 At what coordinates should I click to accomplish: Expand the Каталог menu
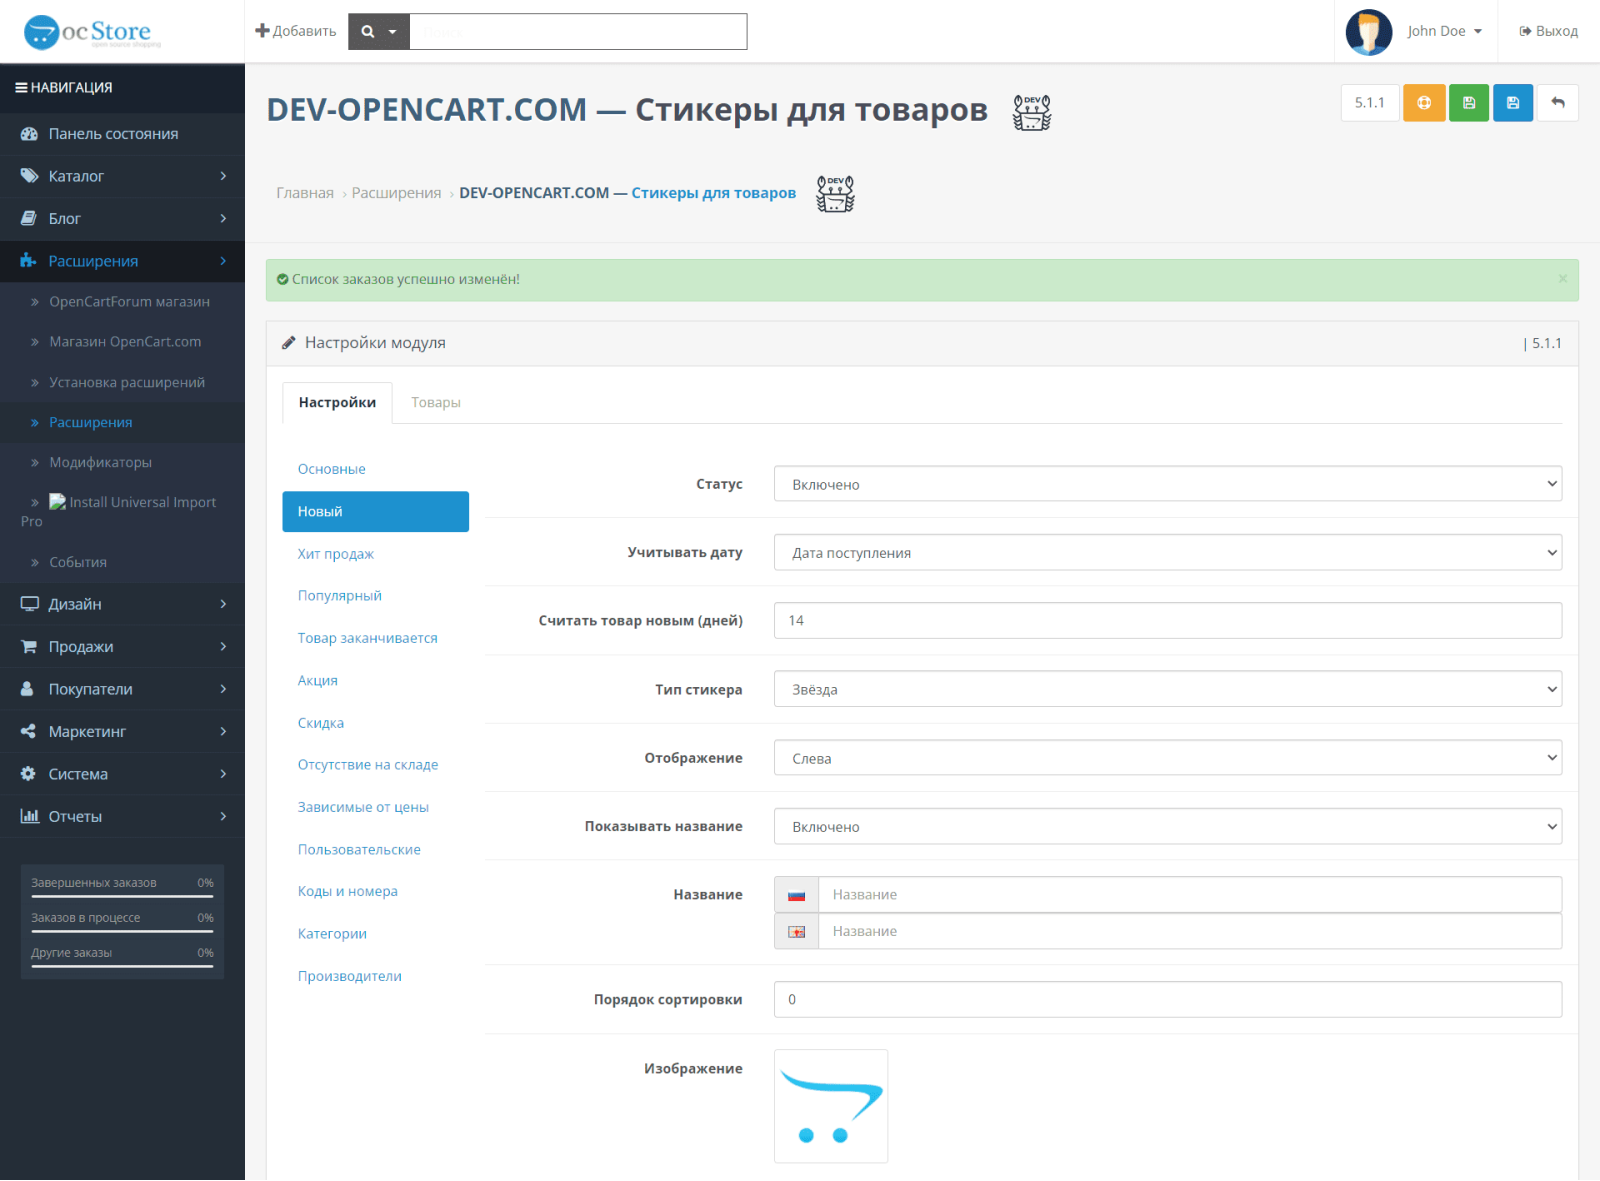[122, 176]
